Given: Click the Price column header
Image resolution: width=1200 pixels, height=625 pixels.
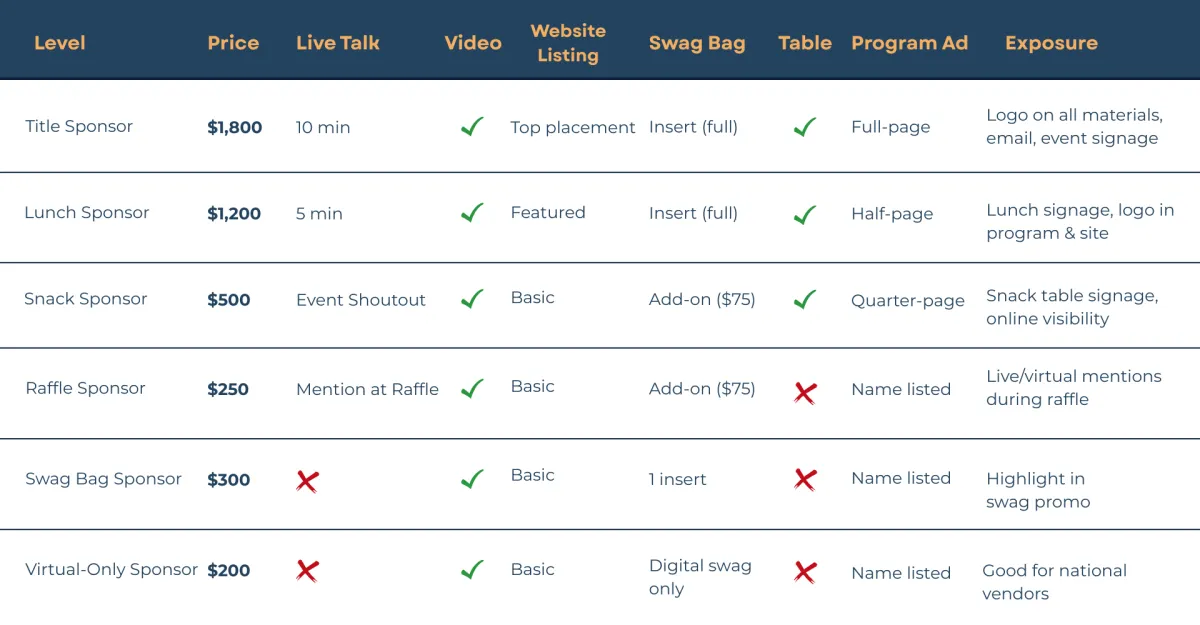Looking at the screenshot, I should [x=233, y=43].
